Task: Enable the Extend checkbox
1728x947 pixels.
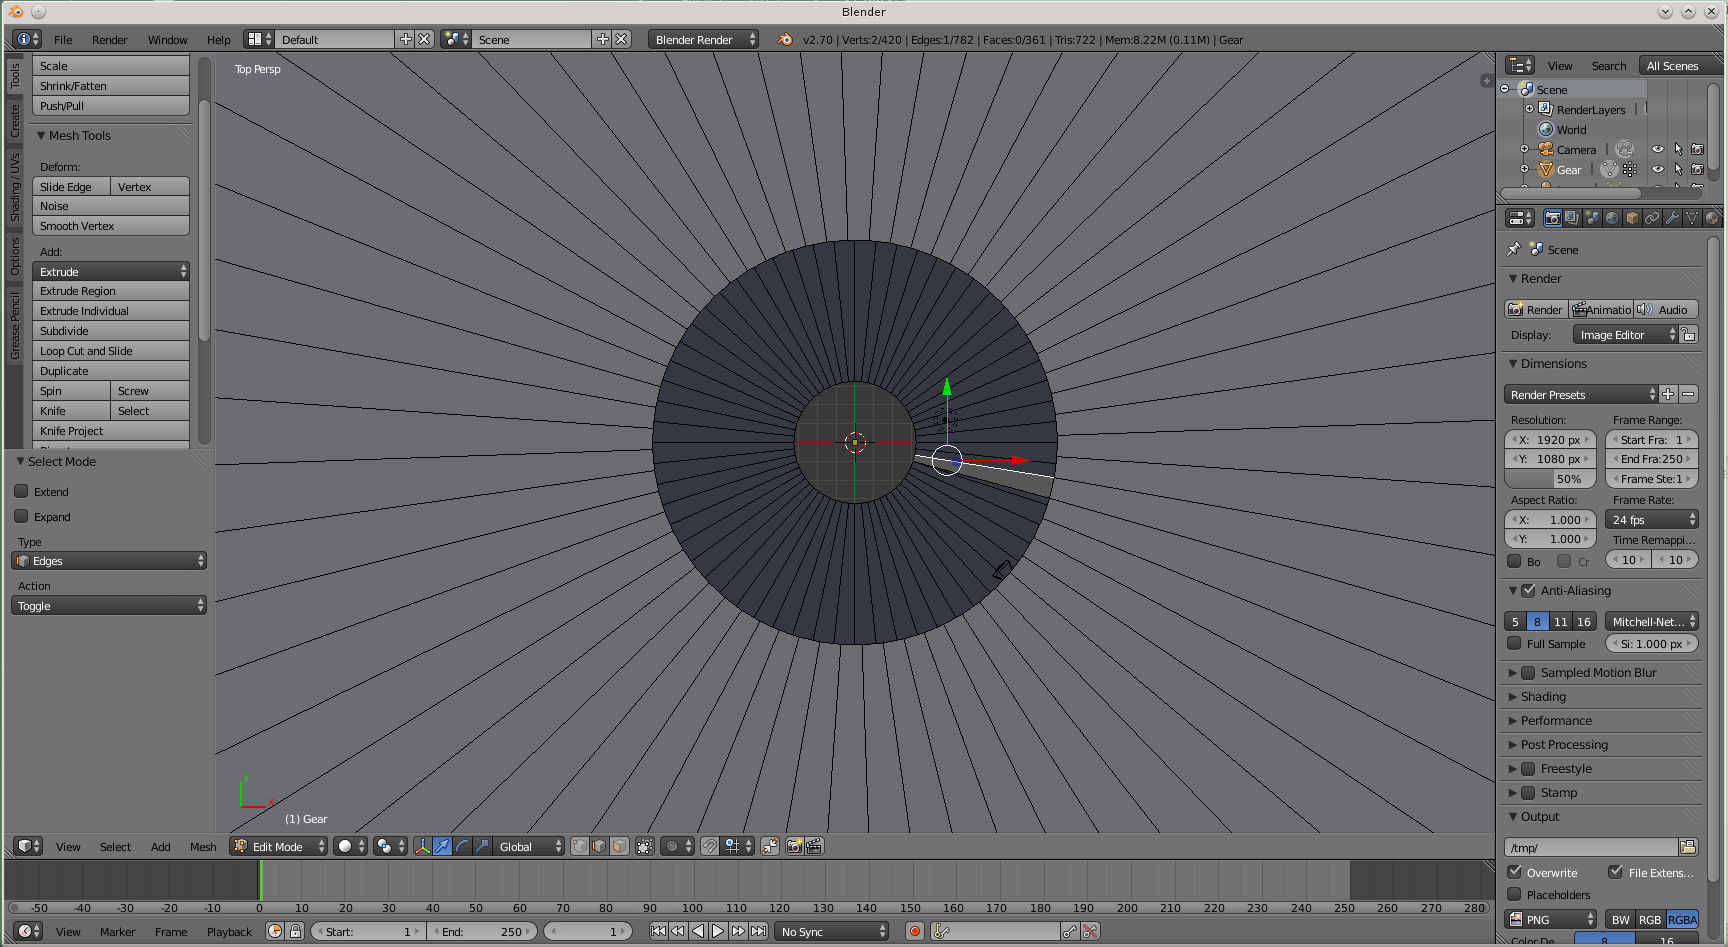Action: (21, 491)
